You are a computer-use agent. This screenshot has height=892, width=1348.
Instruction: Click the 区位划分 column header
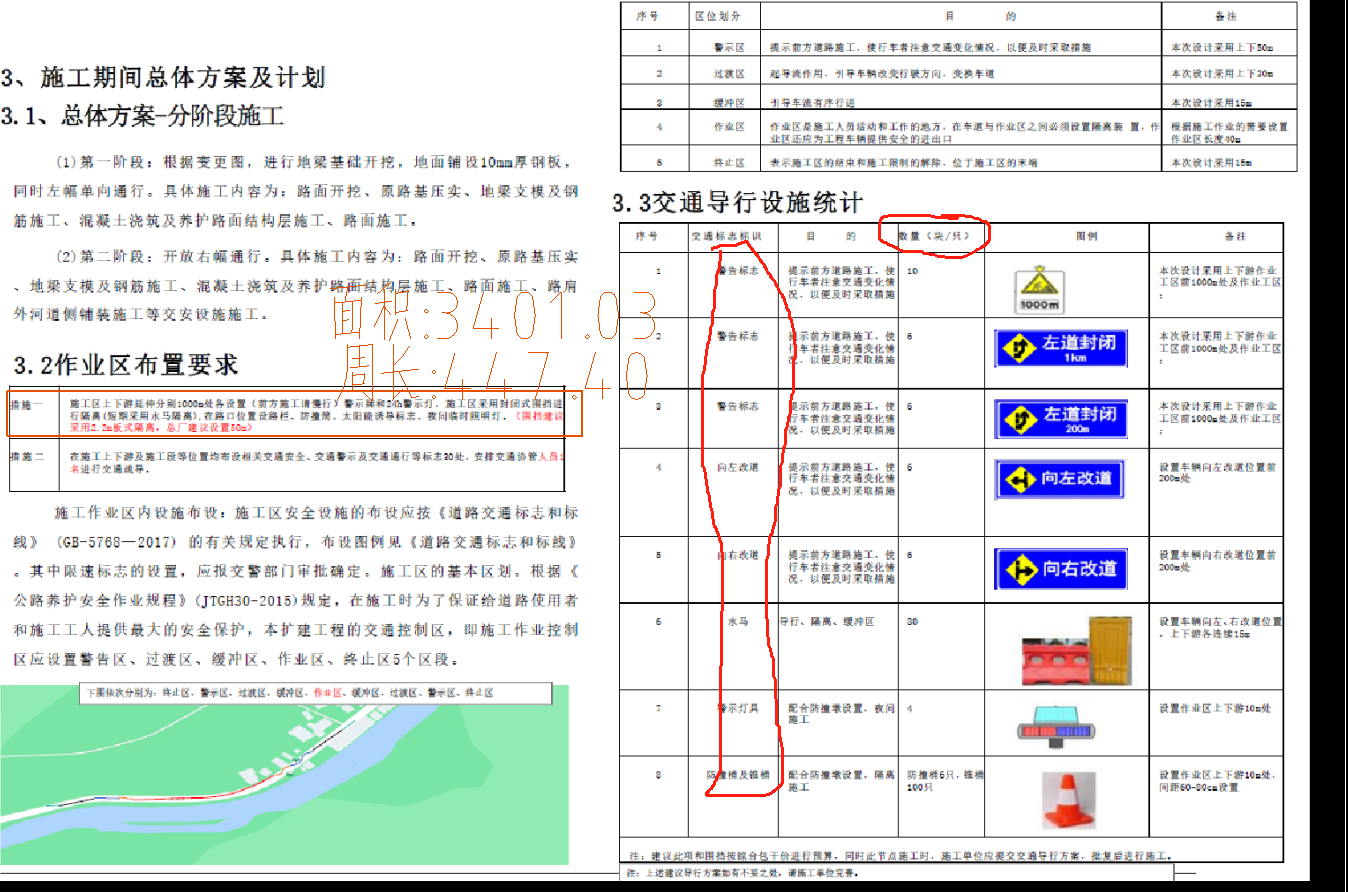(x=718, y=17)
